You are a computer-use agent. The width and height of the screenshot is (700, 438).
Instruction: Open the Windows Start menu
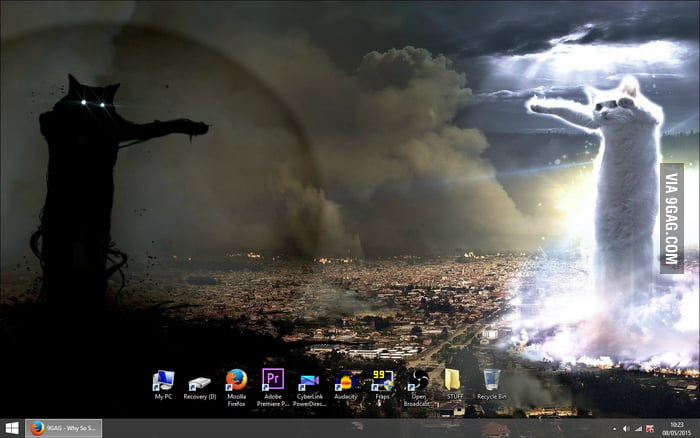pyautogui.click(x=12, y=428)
